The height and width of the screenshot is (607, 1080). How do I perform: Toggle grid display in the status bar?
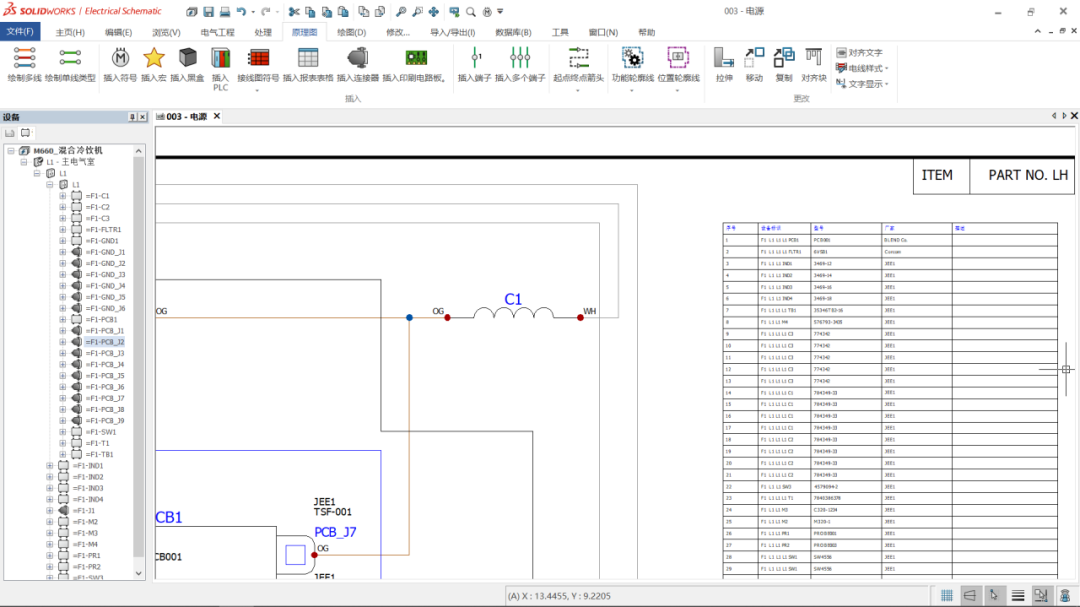947,595
